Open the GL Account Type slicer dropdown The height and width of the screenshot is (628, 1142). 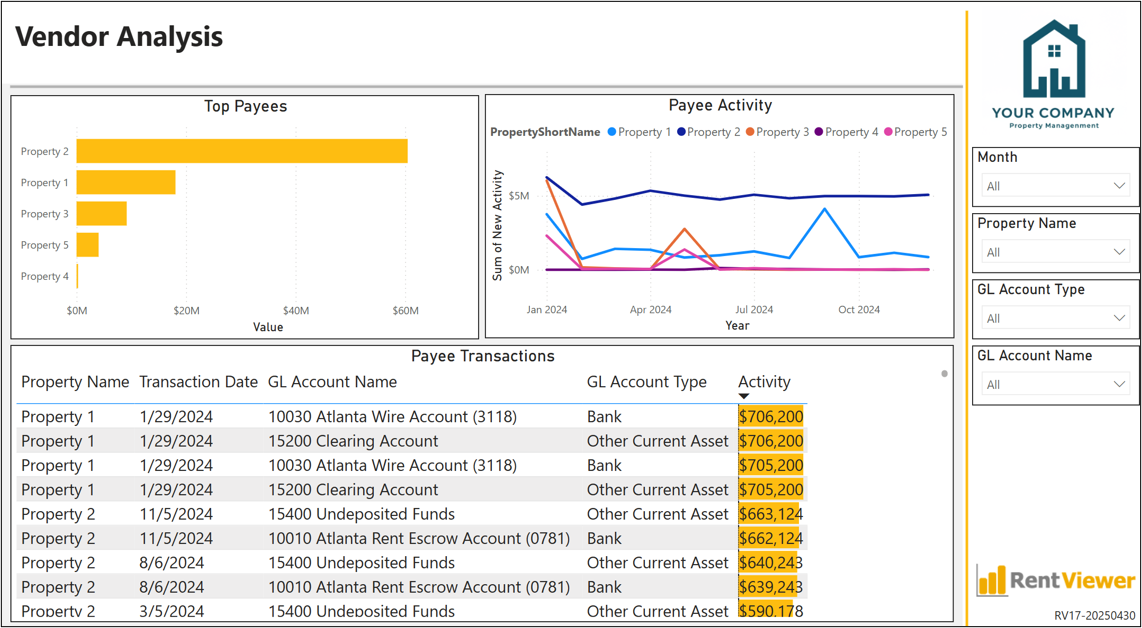point(1055,318)
